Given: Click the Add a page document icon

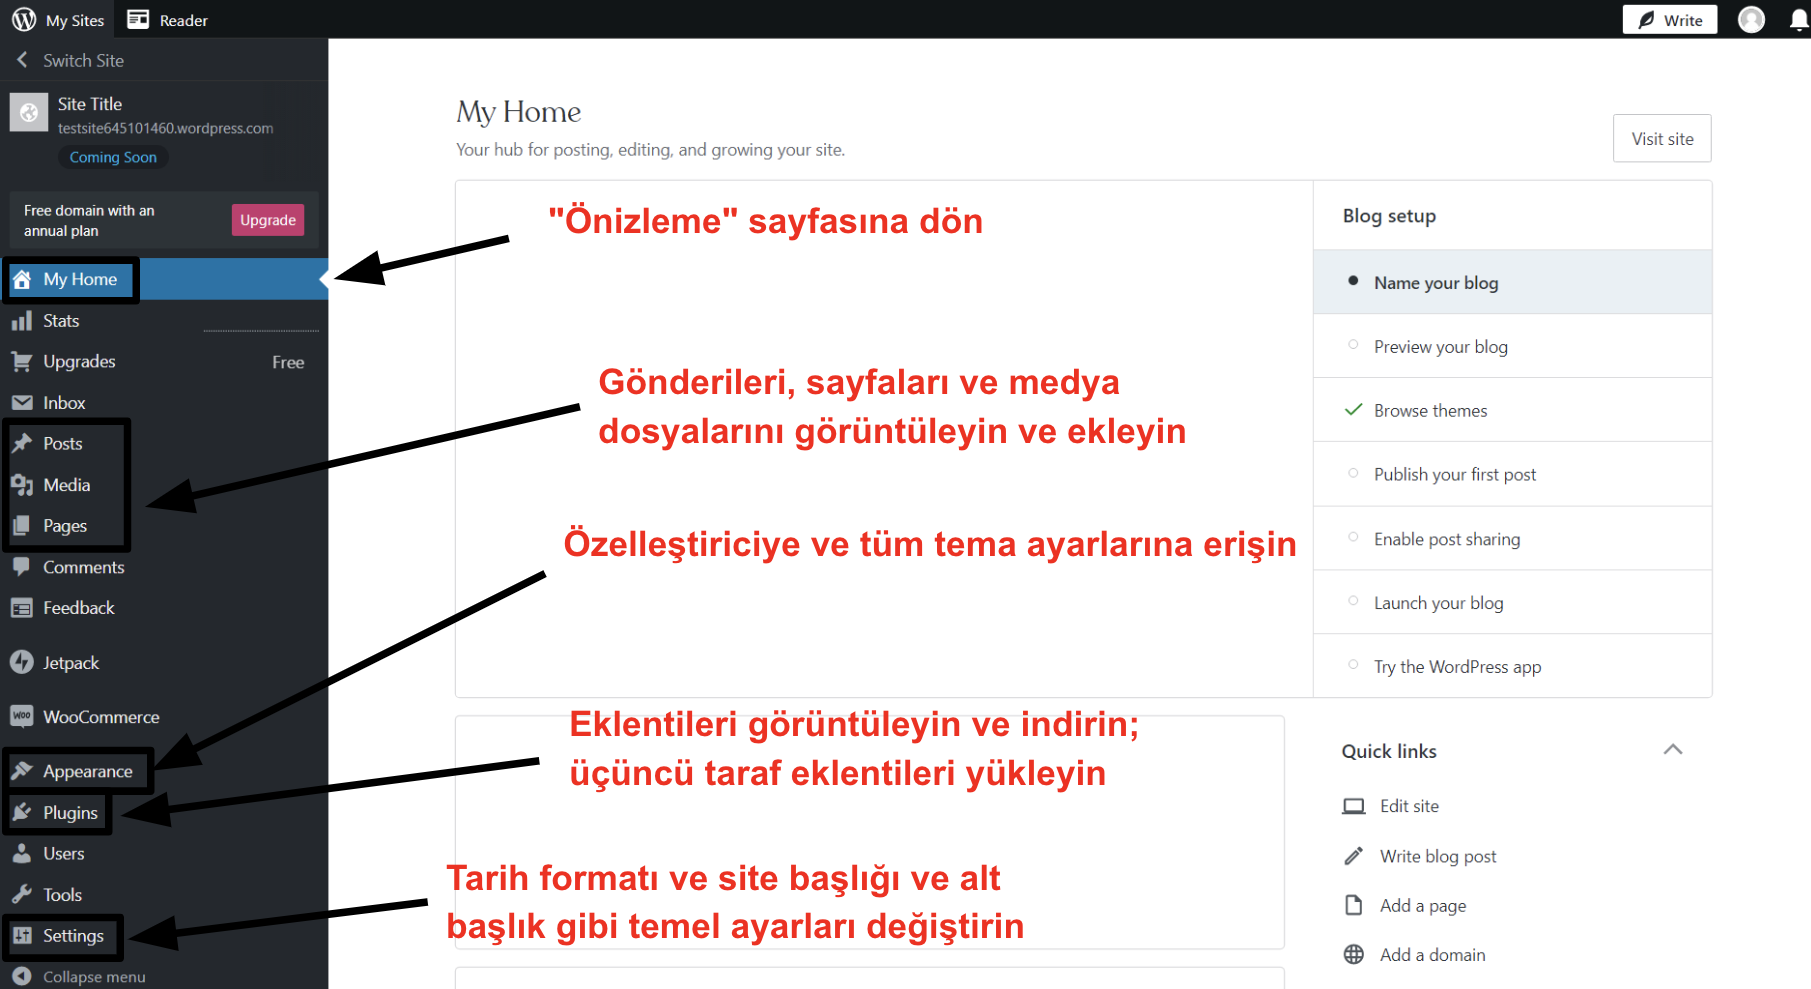Looking at the screenshot, I should click(1354, 905).
